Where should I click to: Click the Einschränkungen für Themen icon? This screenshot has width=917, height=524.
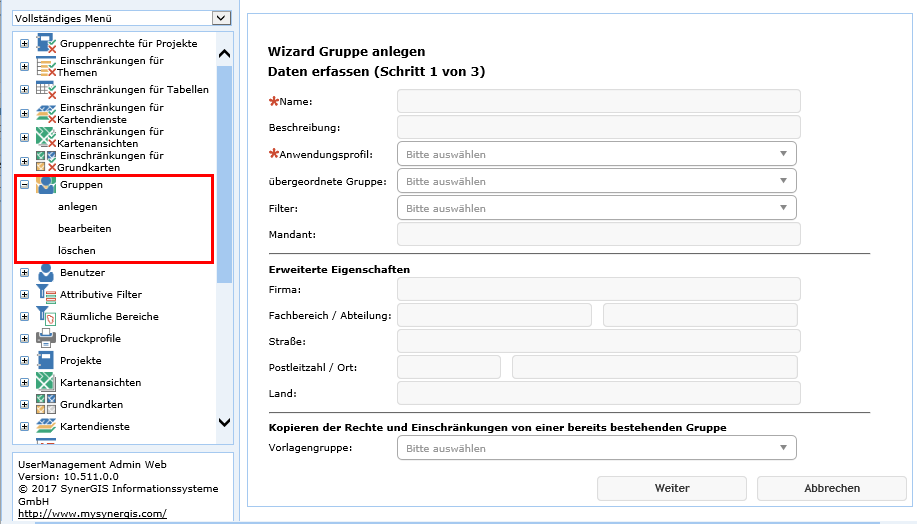[x=46, y=67]
